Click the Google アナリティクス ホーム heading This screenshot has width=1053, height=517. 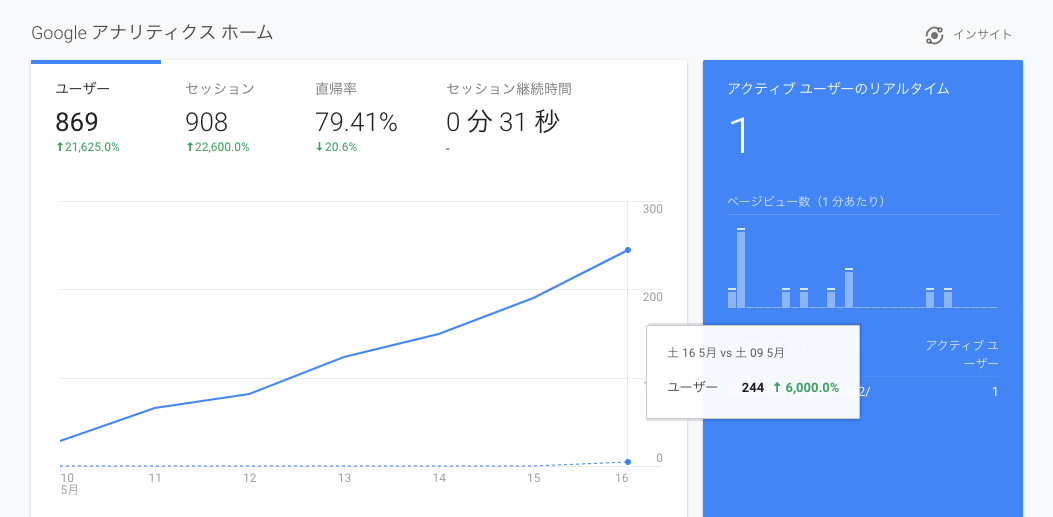(152, 32)
